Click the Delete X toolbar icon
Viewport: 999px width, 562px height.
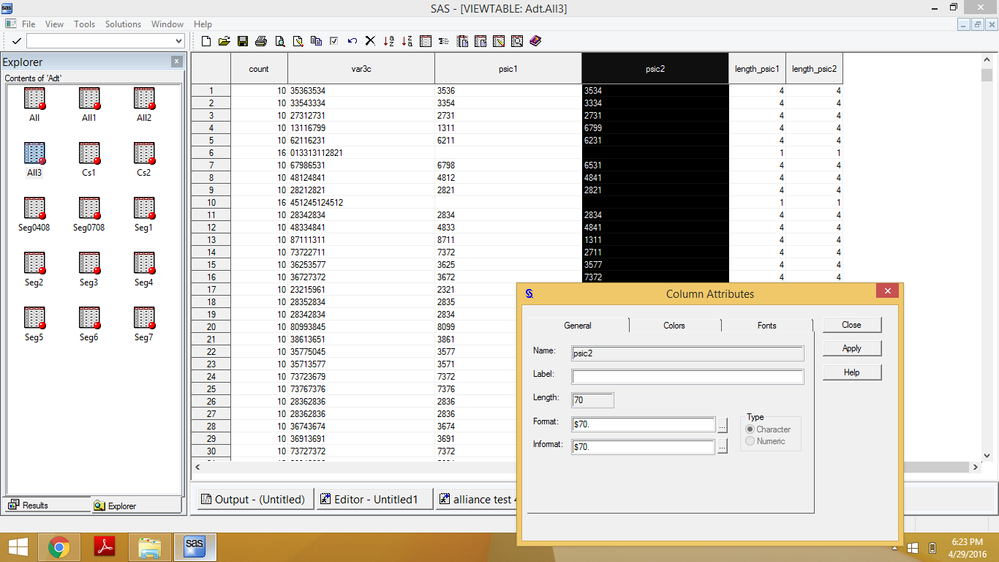370,41
